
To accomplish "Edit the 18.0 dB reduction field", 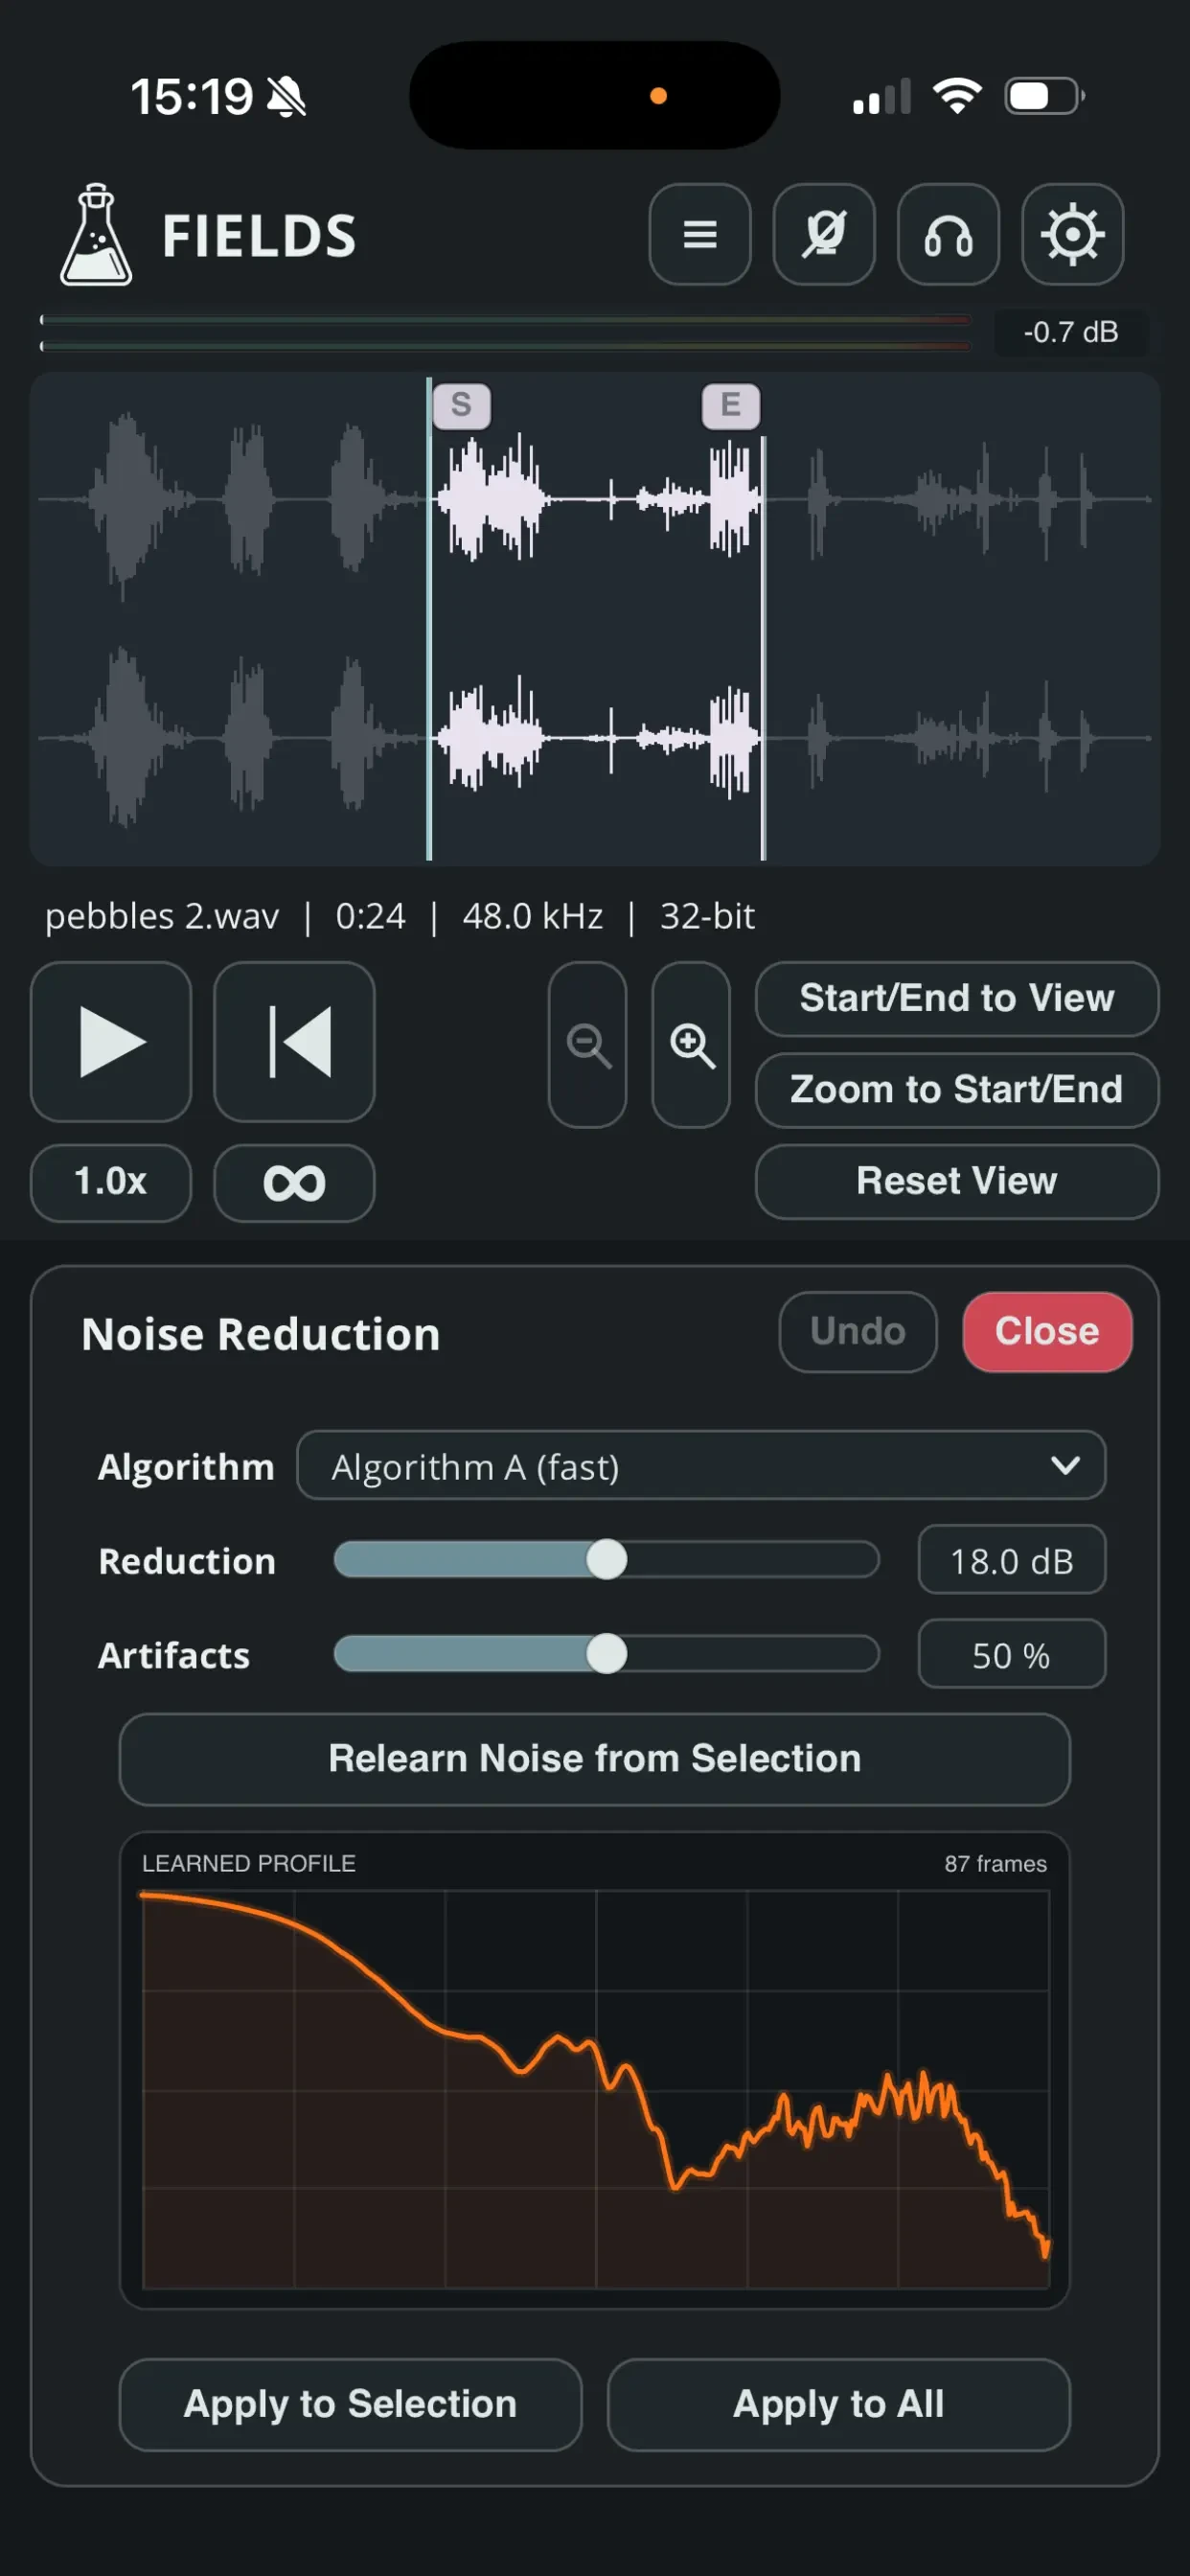I will [1012, 1559].
